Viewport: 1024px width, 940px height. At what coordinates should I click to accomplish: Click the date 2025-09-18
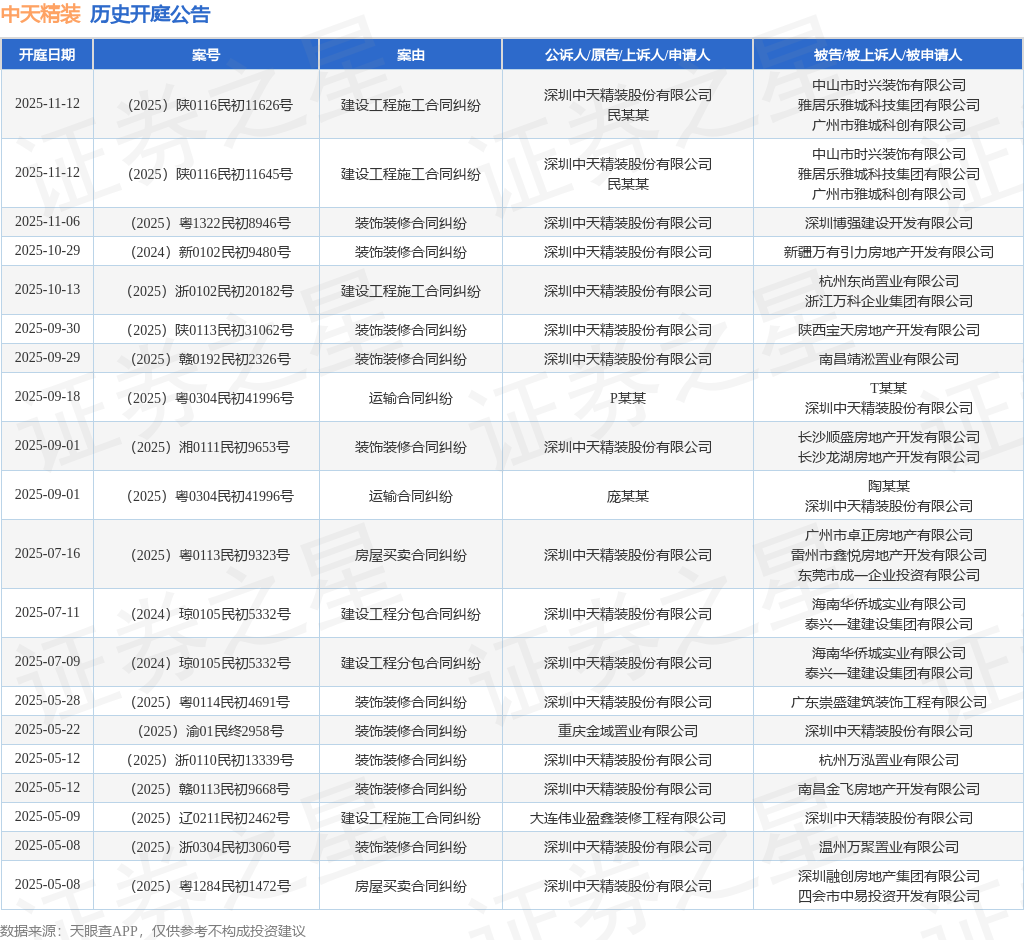click(x=47, y=397)
